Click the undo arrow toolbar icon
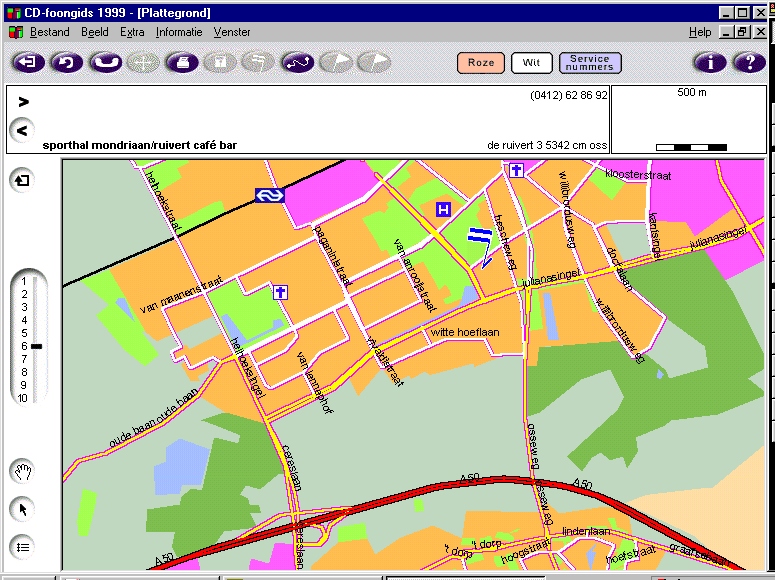The image size is (775, 580). [x=65, y=63]
